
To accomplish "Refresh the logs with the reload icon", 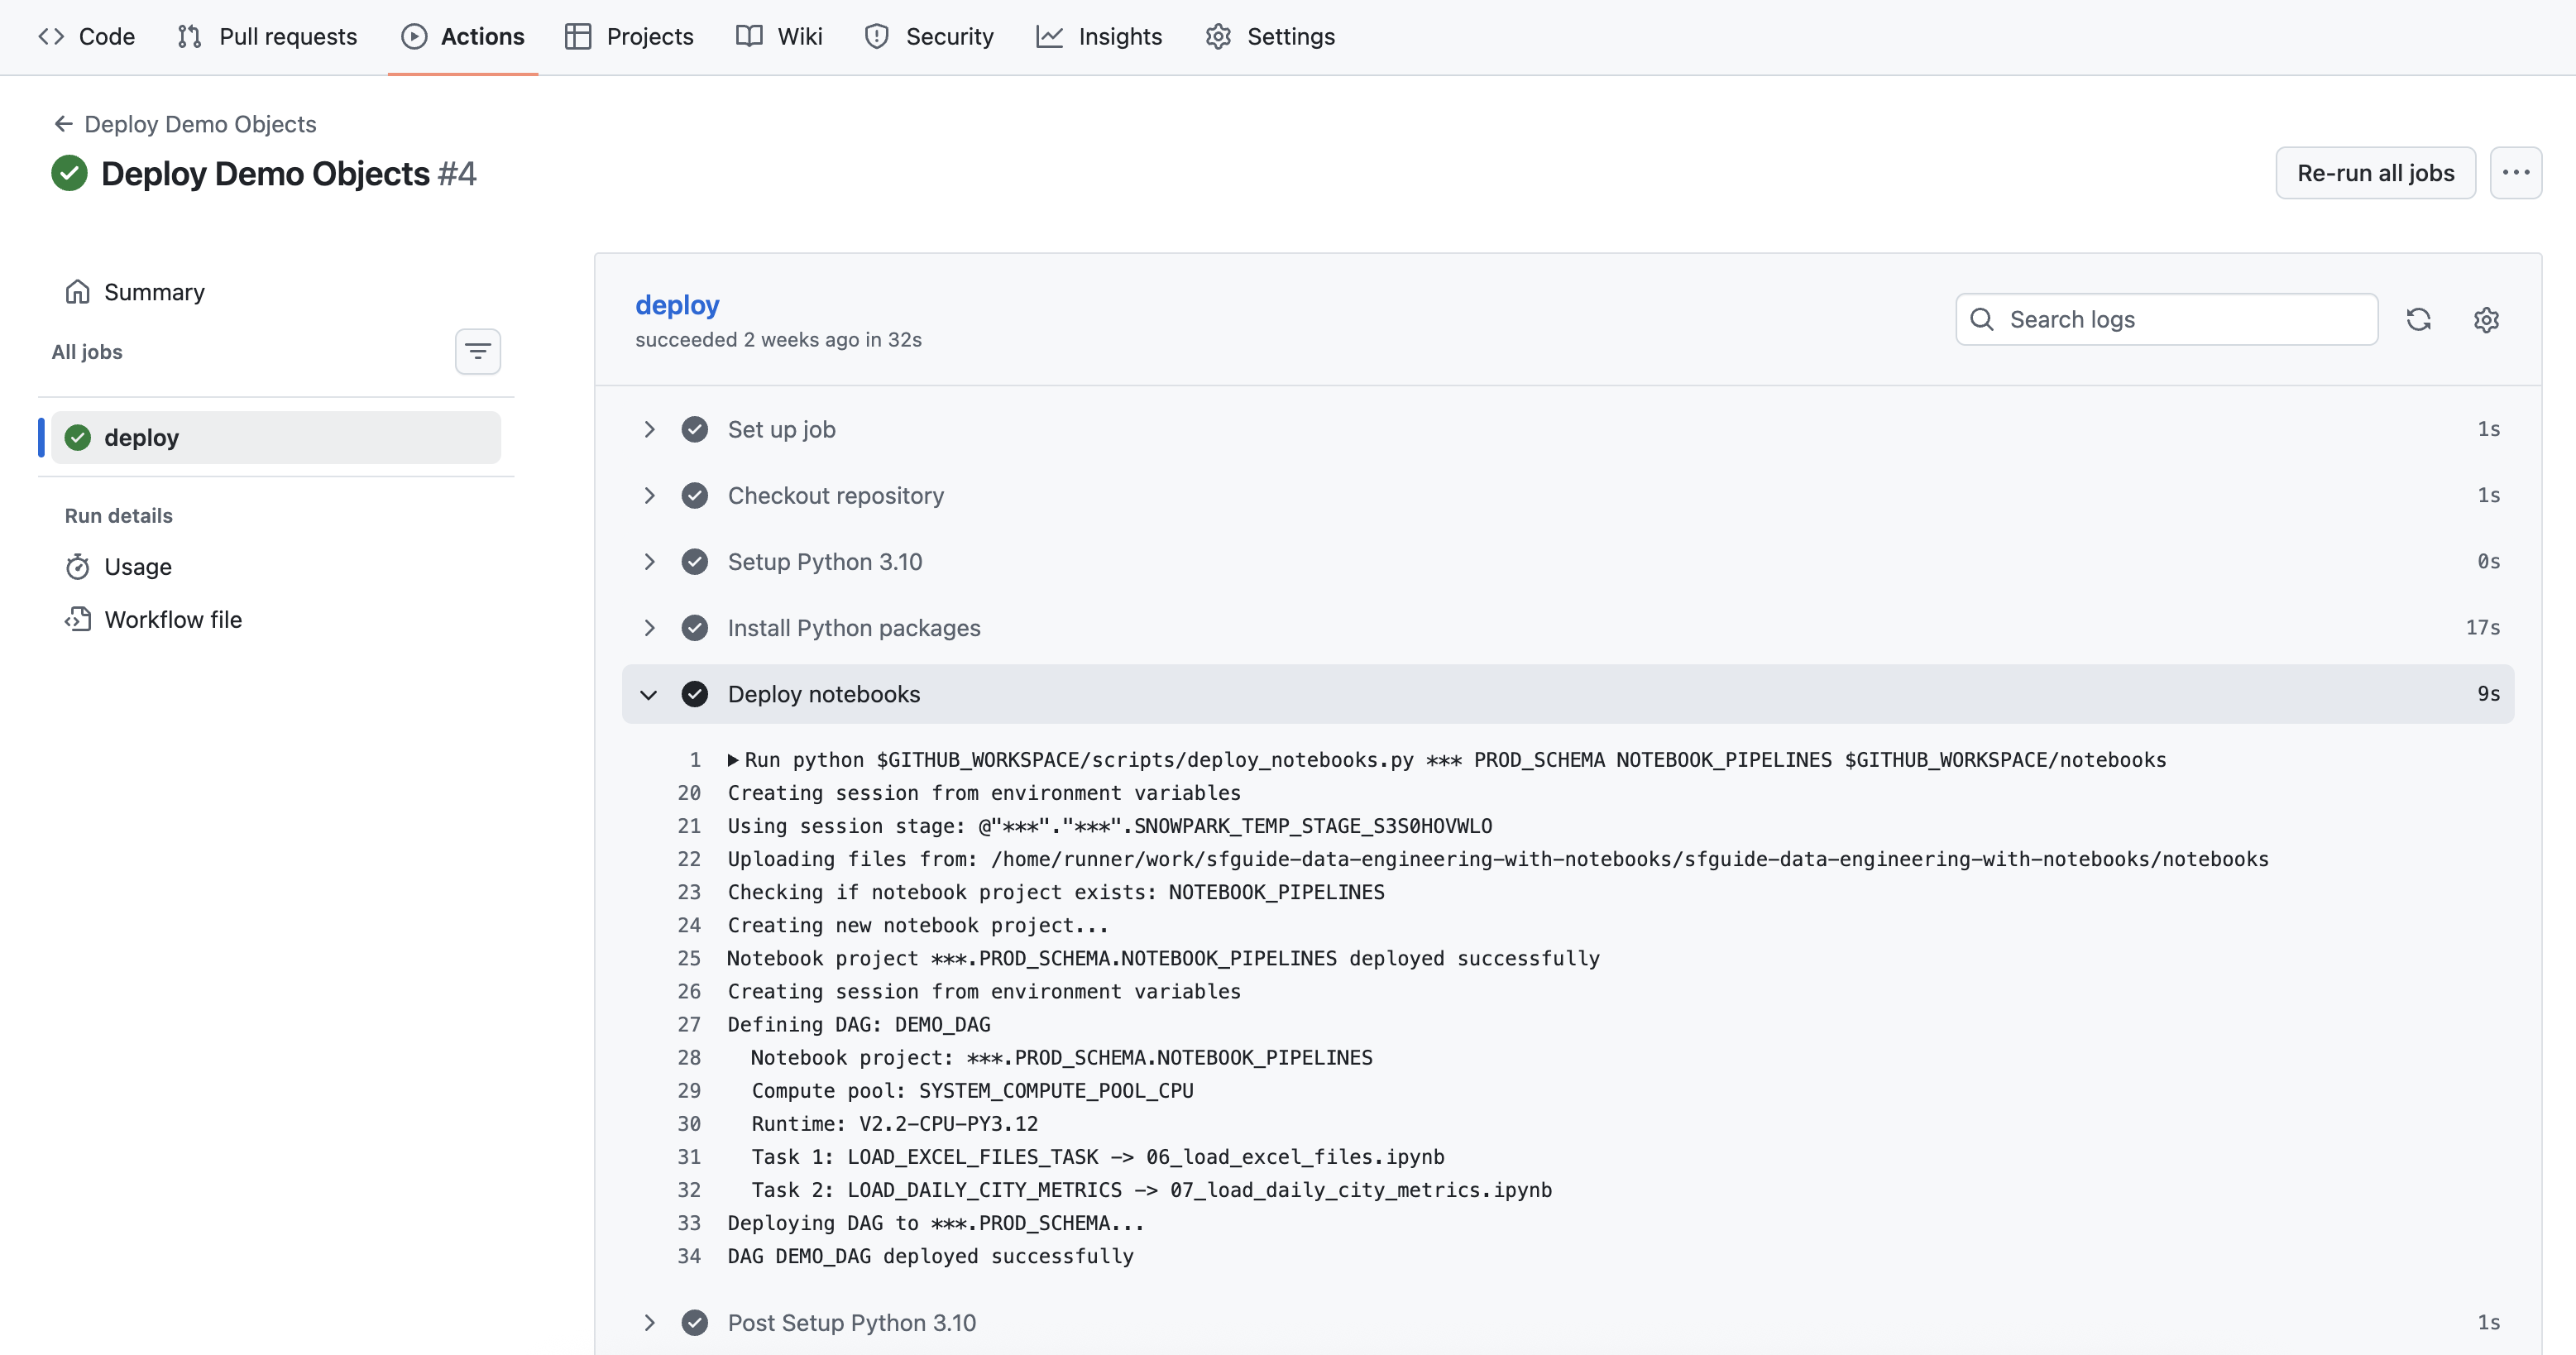I will coord(2418,319).
